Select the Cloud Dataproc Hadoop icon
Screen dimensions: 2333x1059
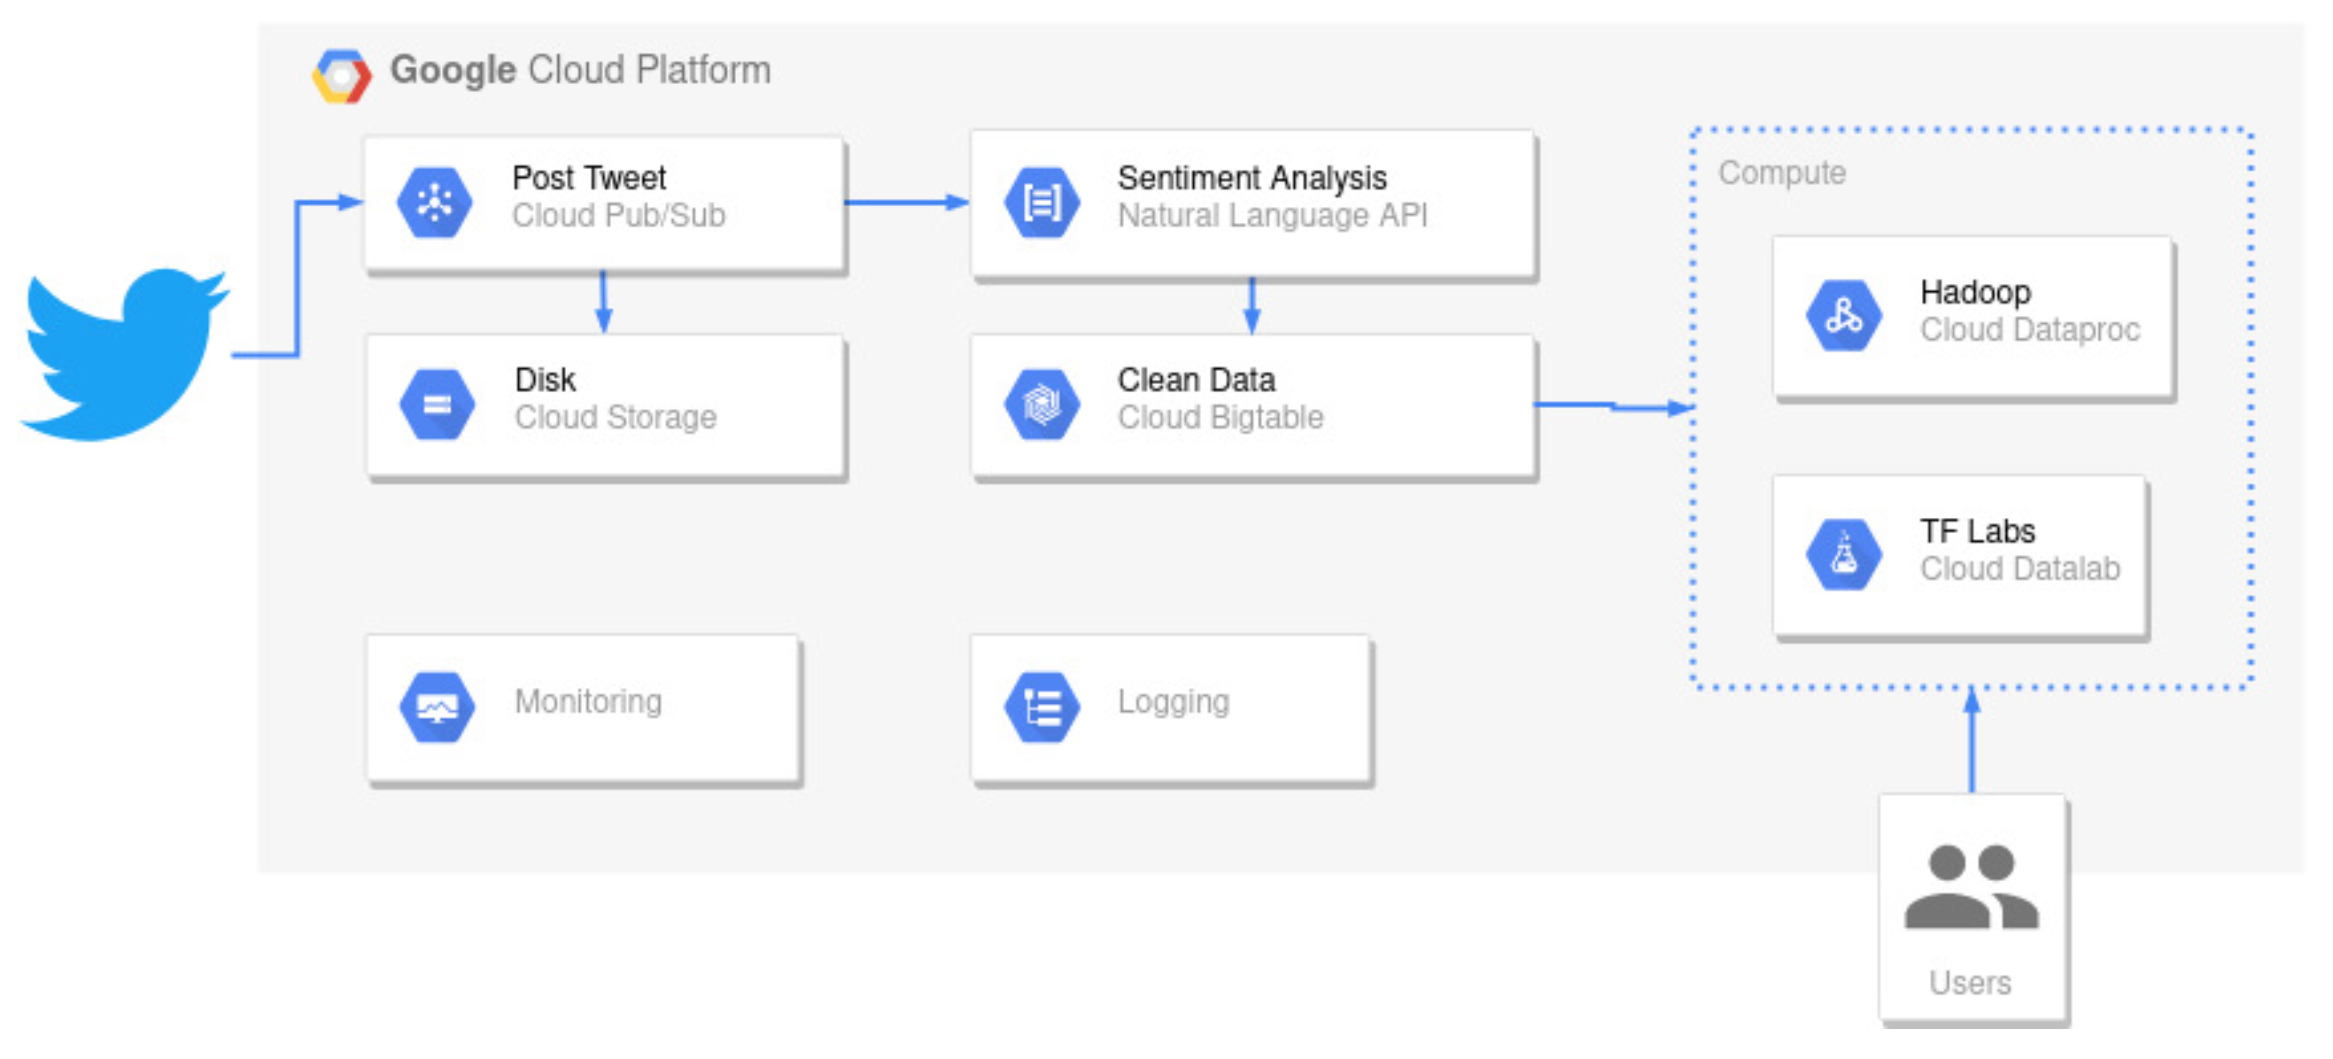pos(1843,317)
